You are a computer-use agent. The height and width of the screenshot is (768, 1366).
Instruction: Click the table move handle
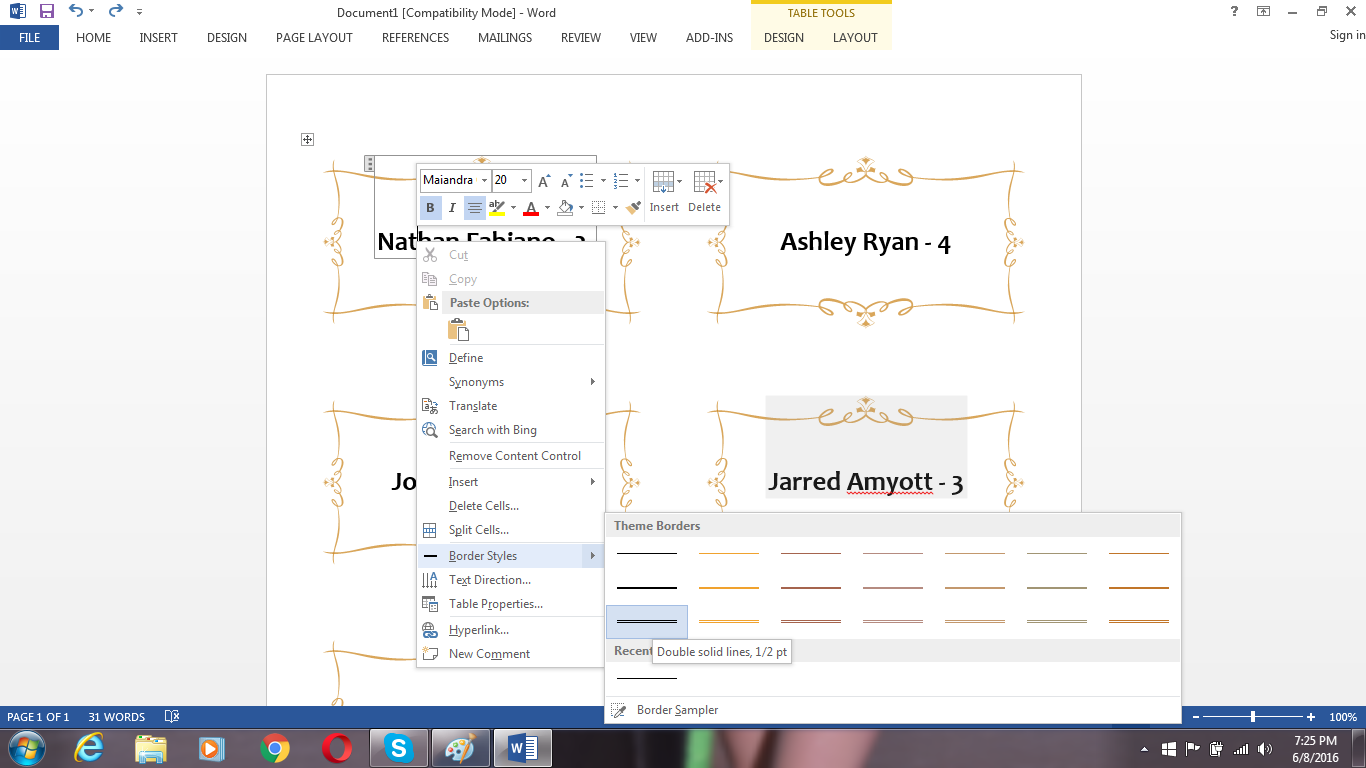tap(308, 140)
